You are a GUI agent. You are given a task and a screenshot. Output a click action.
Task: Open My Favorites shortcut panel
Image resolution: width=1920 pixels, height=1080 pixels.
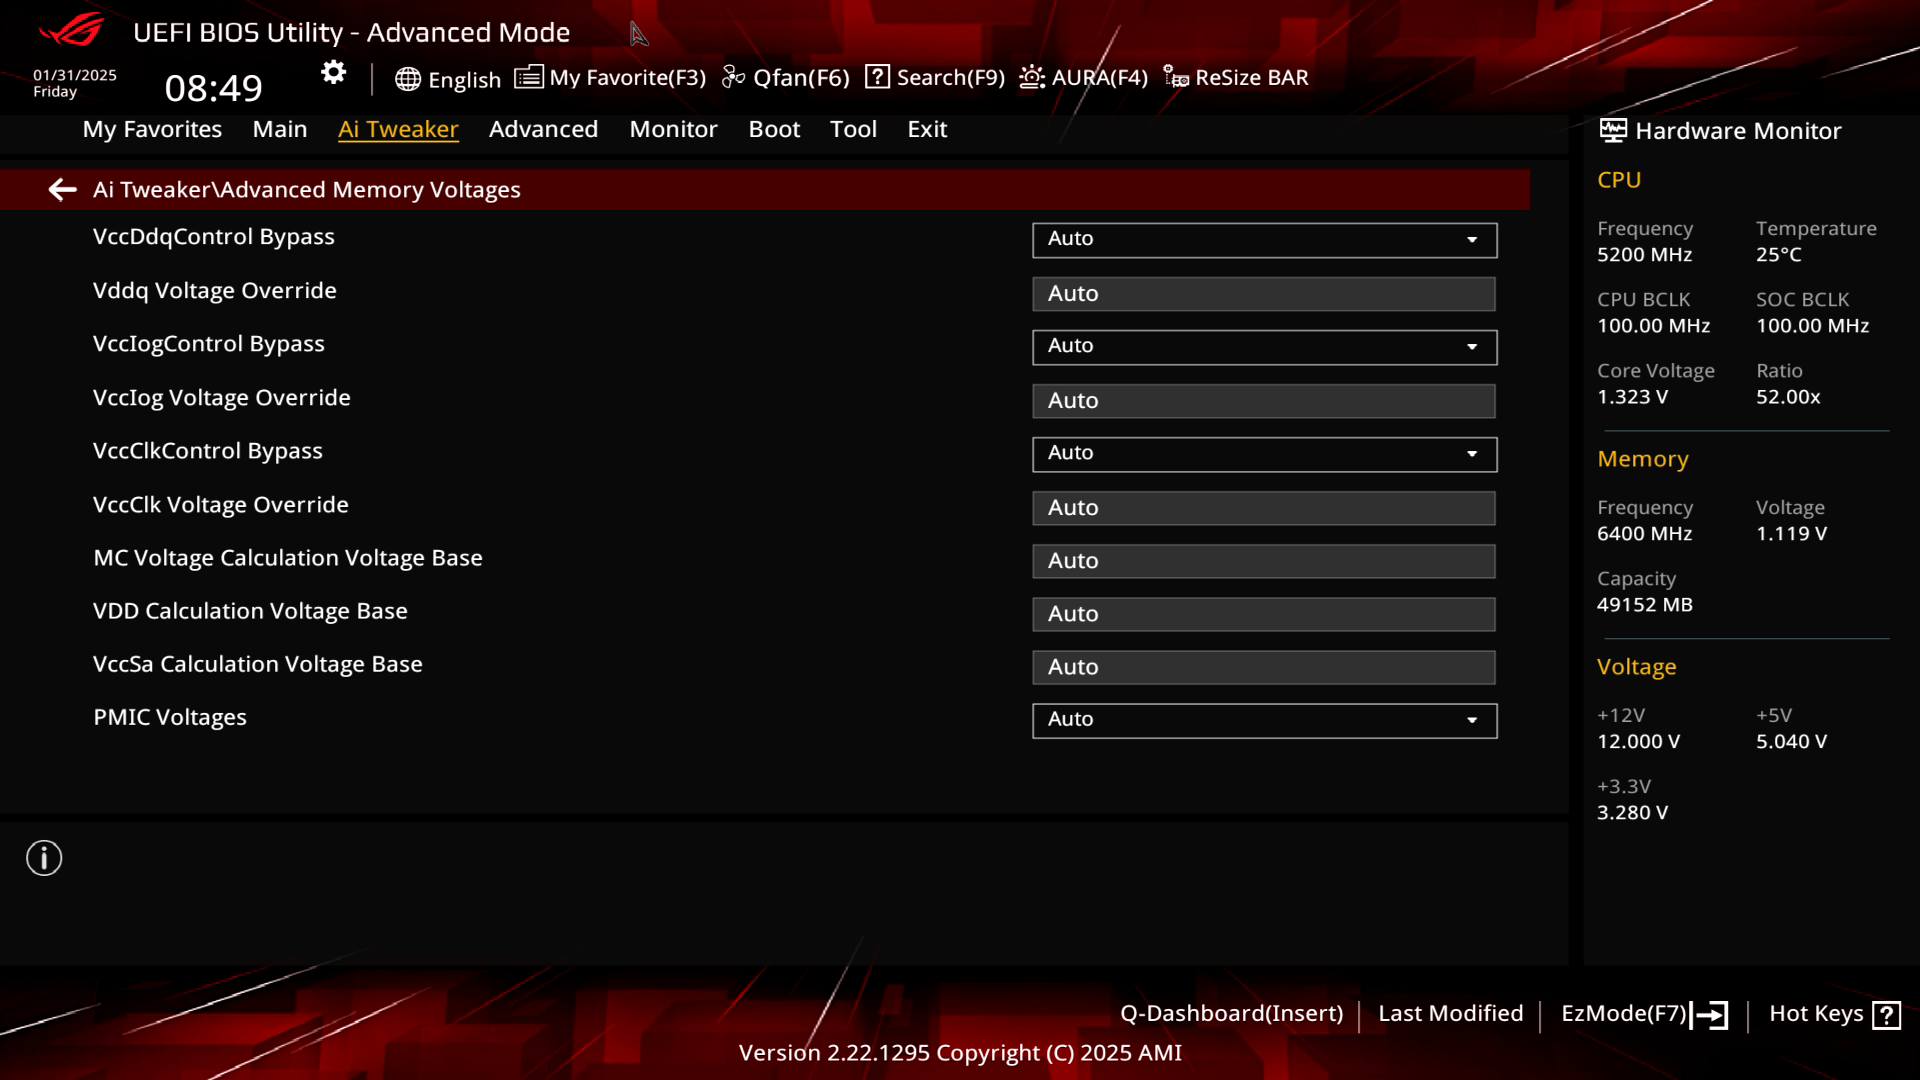pyautogui.click(x=611, y=76)
